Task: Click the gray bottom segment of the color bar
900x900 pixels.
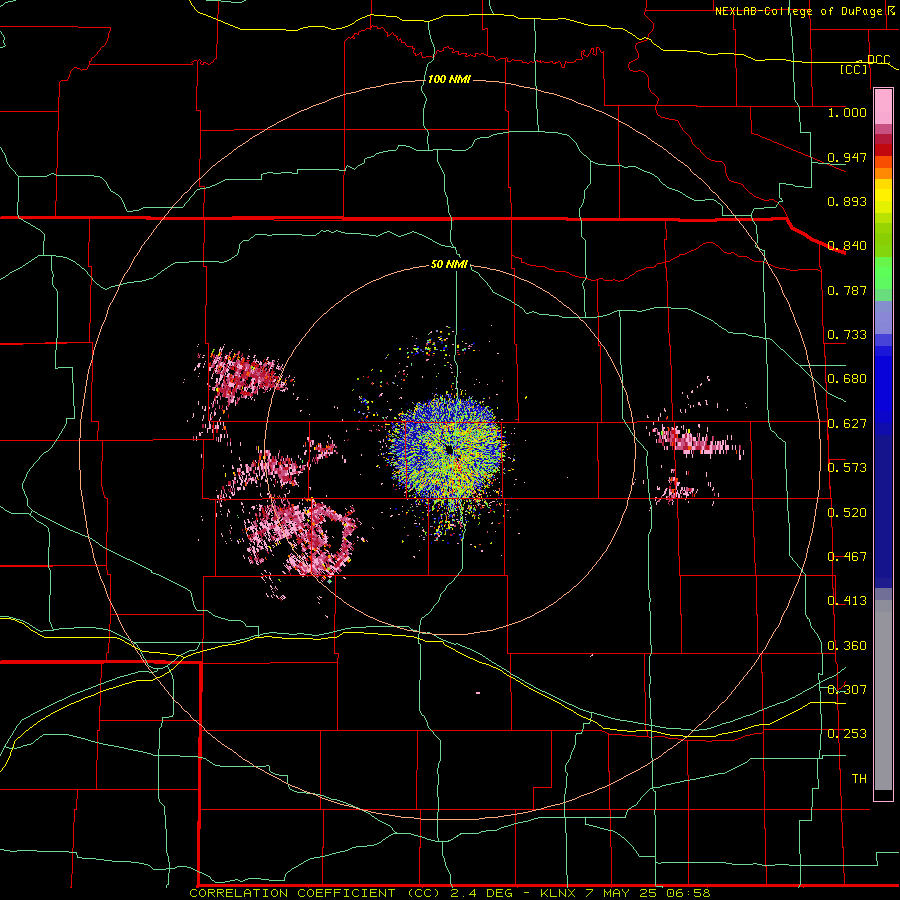Action: coord(883,695)
